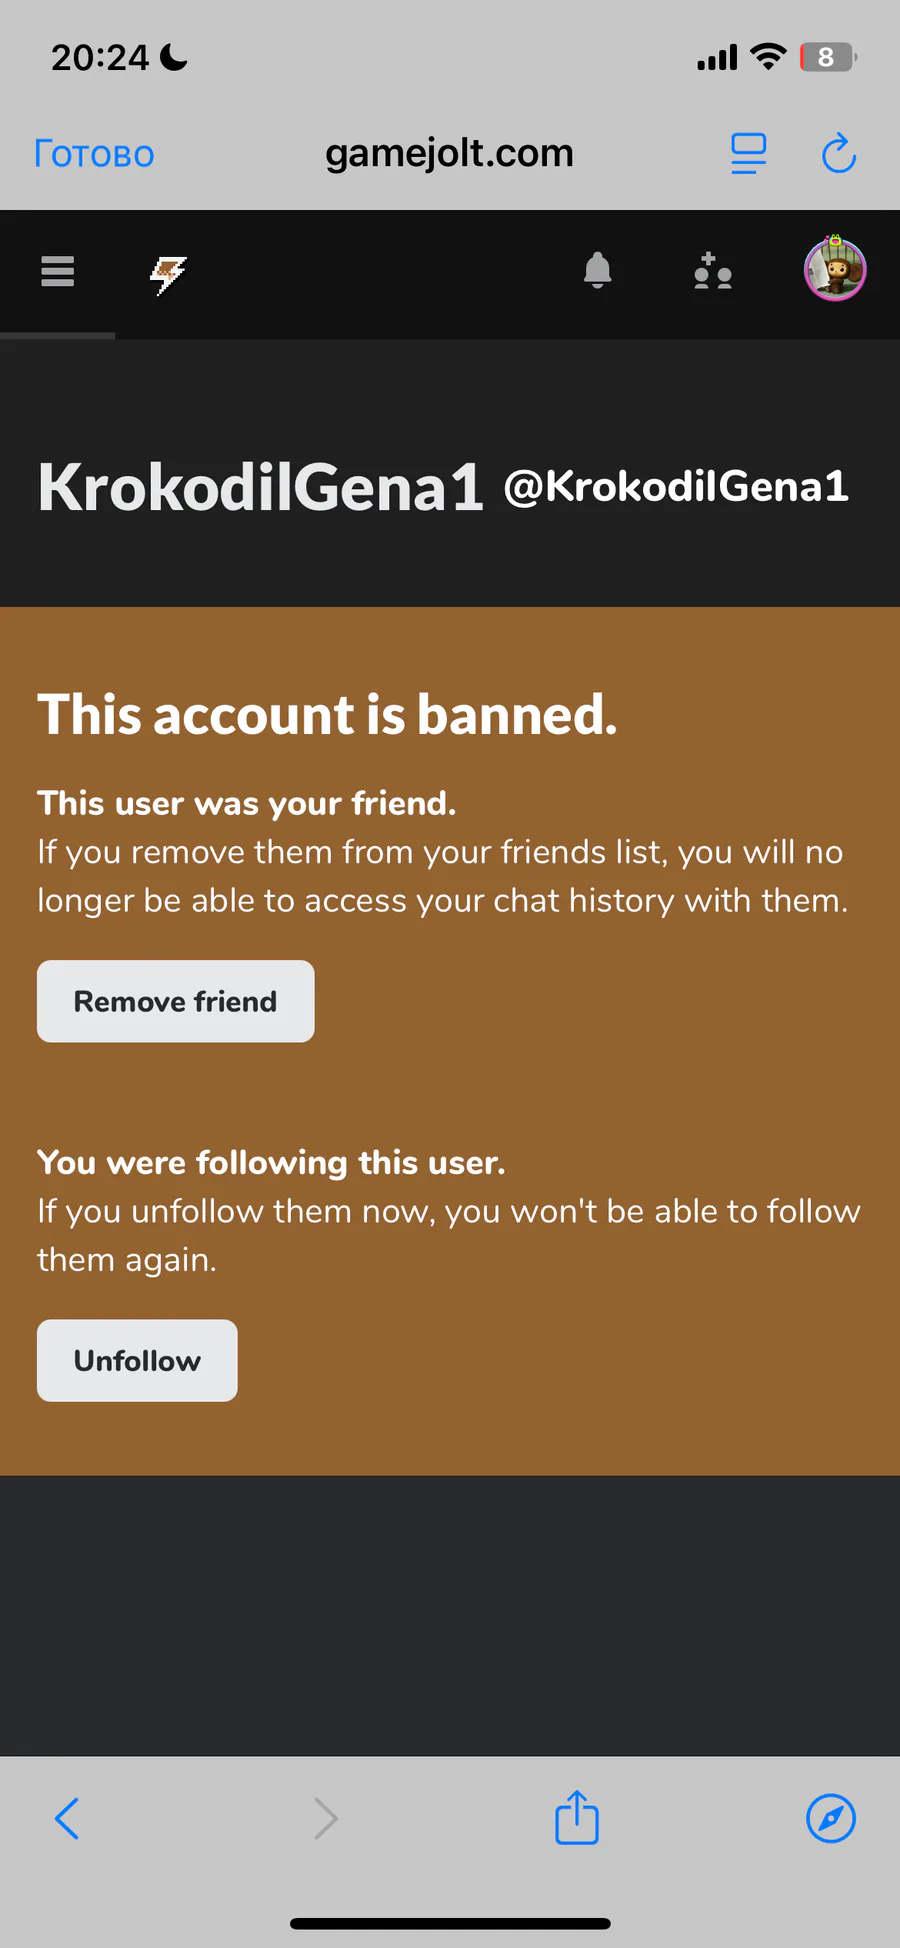Tap the home indicator bar
The image size is (900, 1948).
pos(450,1924)
